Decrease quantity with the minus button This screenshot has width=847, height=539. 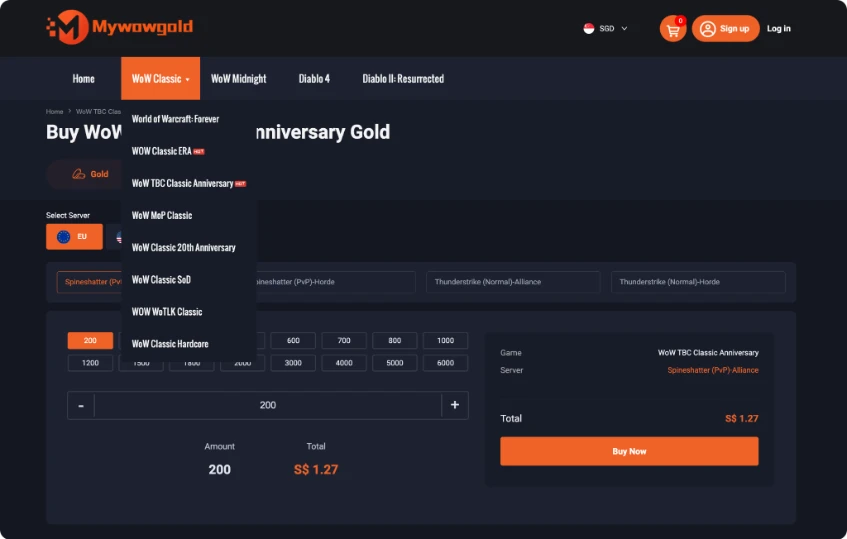click(81, 405)
